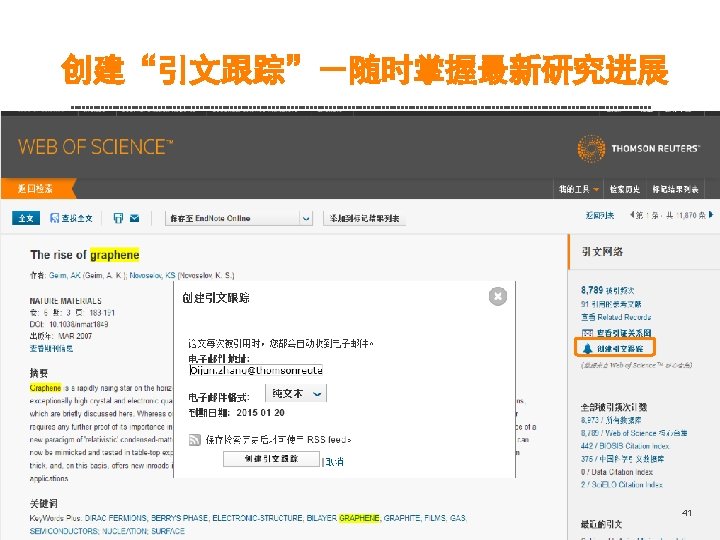
Task: Click the Web of Science logo
Action: [x=96, y=147]
